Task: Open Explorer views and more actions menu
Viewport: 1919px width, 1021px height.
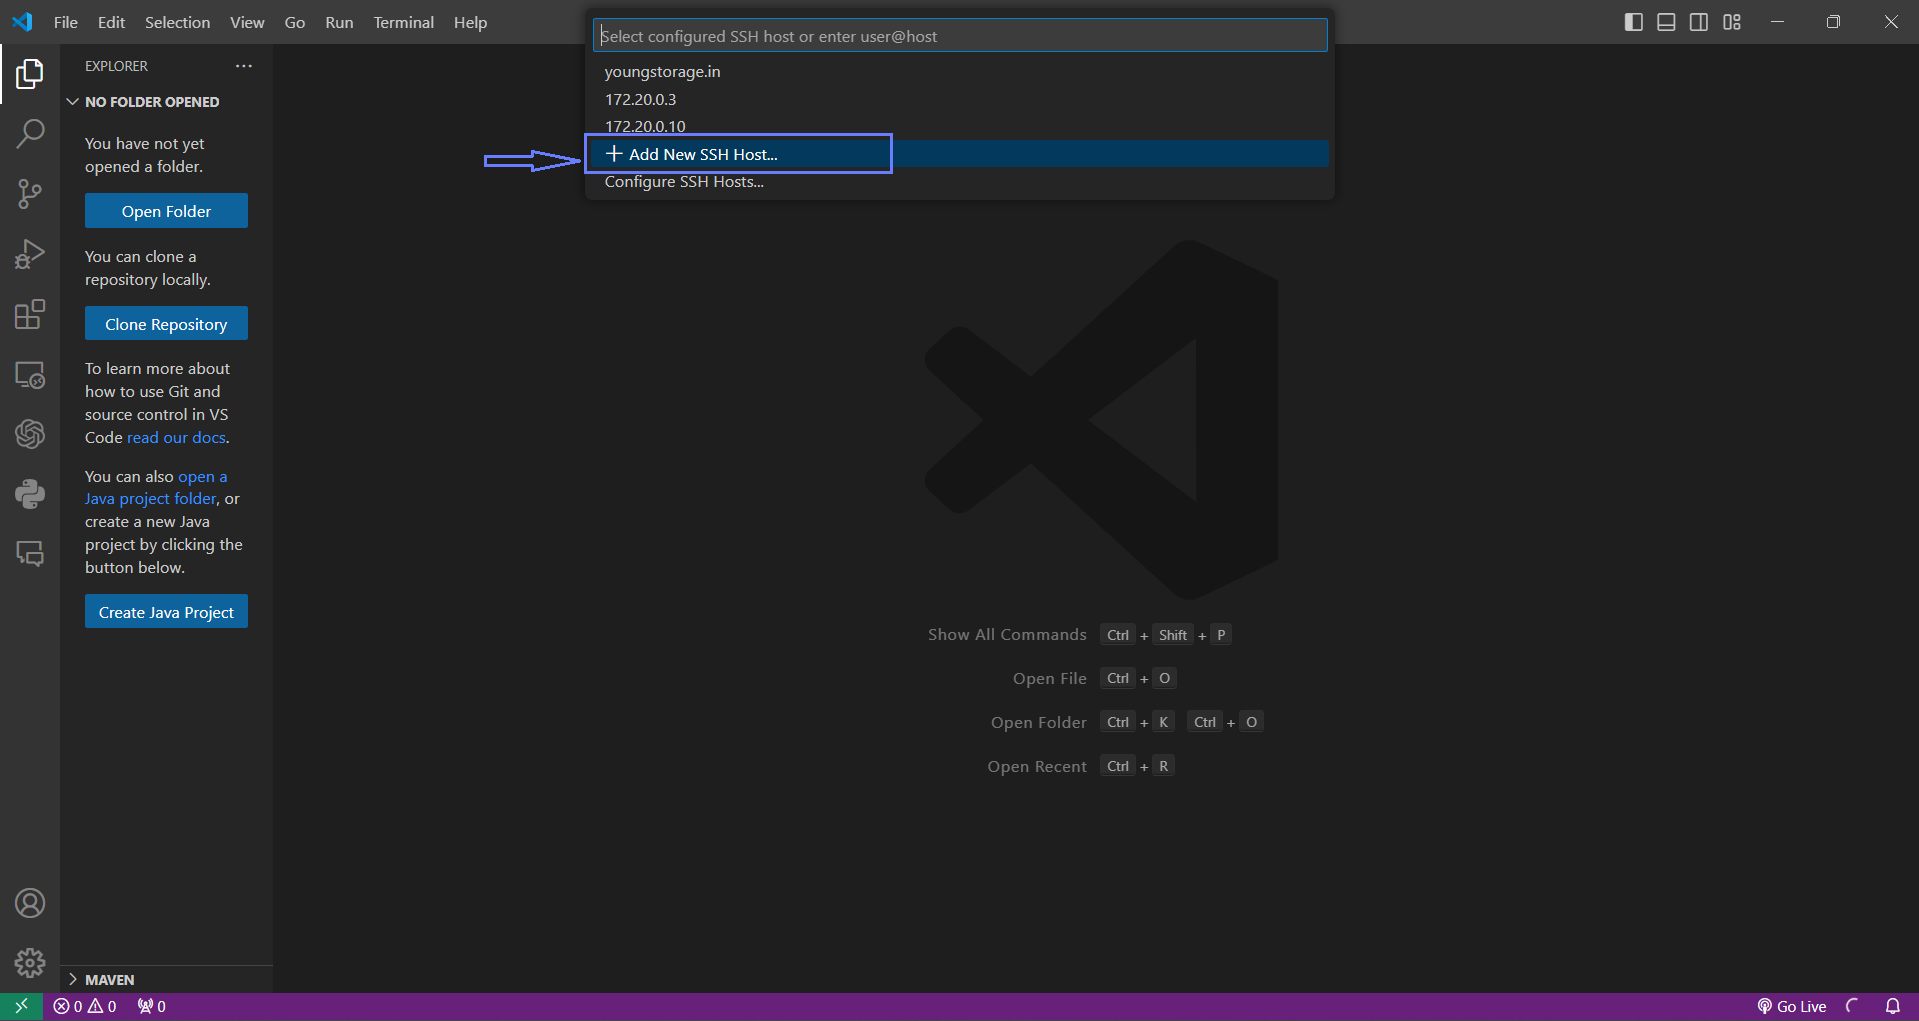Action: click(x=244, y=66)
